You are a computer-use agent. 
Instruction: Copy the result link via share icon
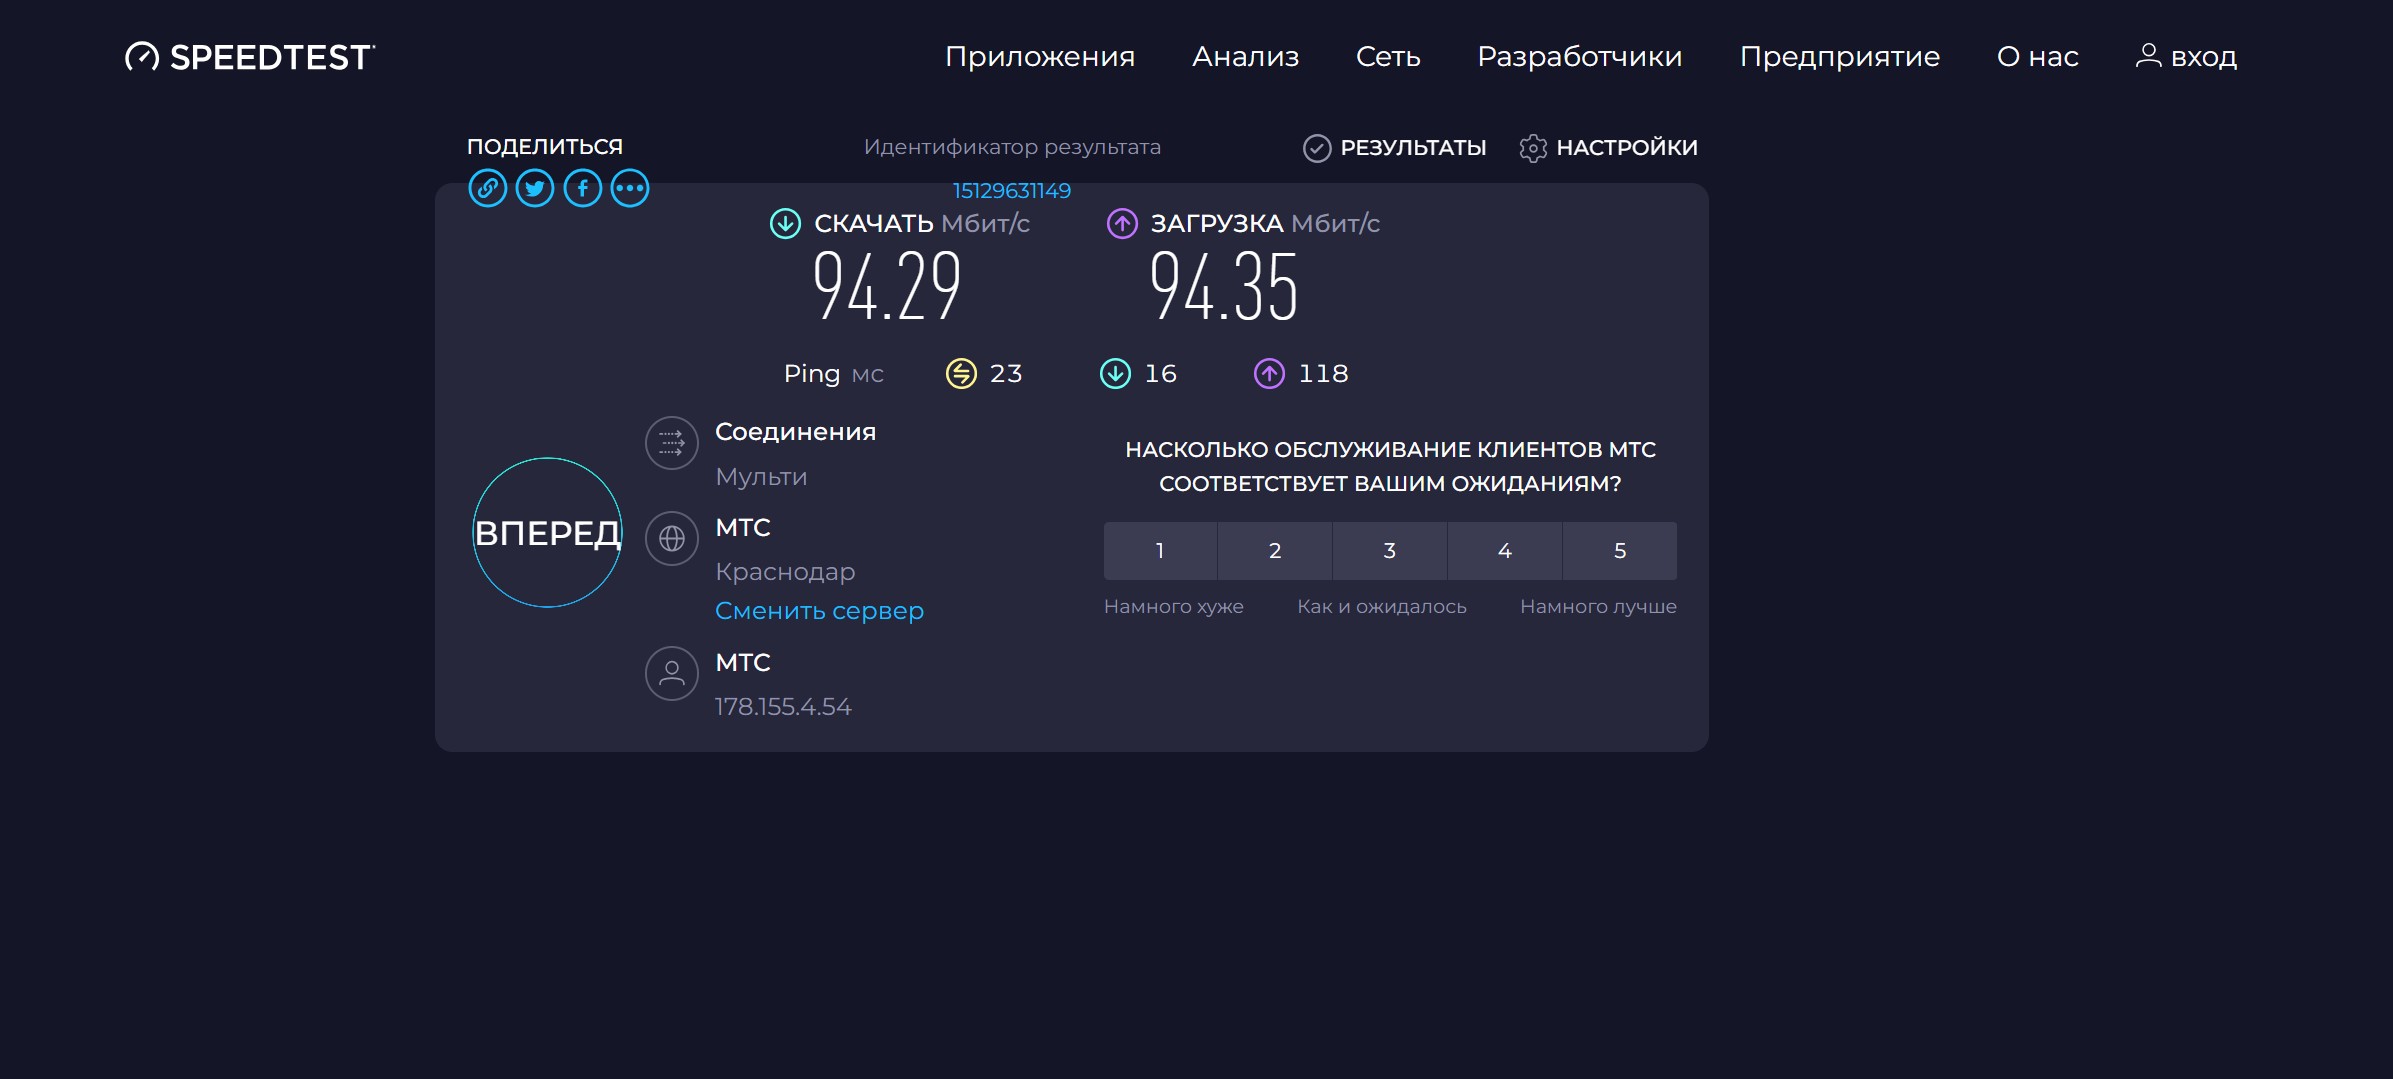coord(488,188)
